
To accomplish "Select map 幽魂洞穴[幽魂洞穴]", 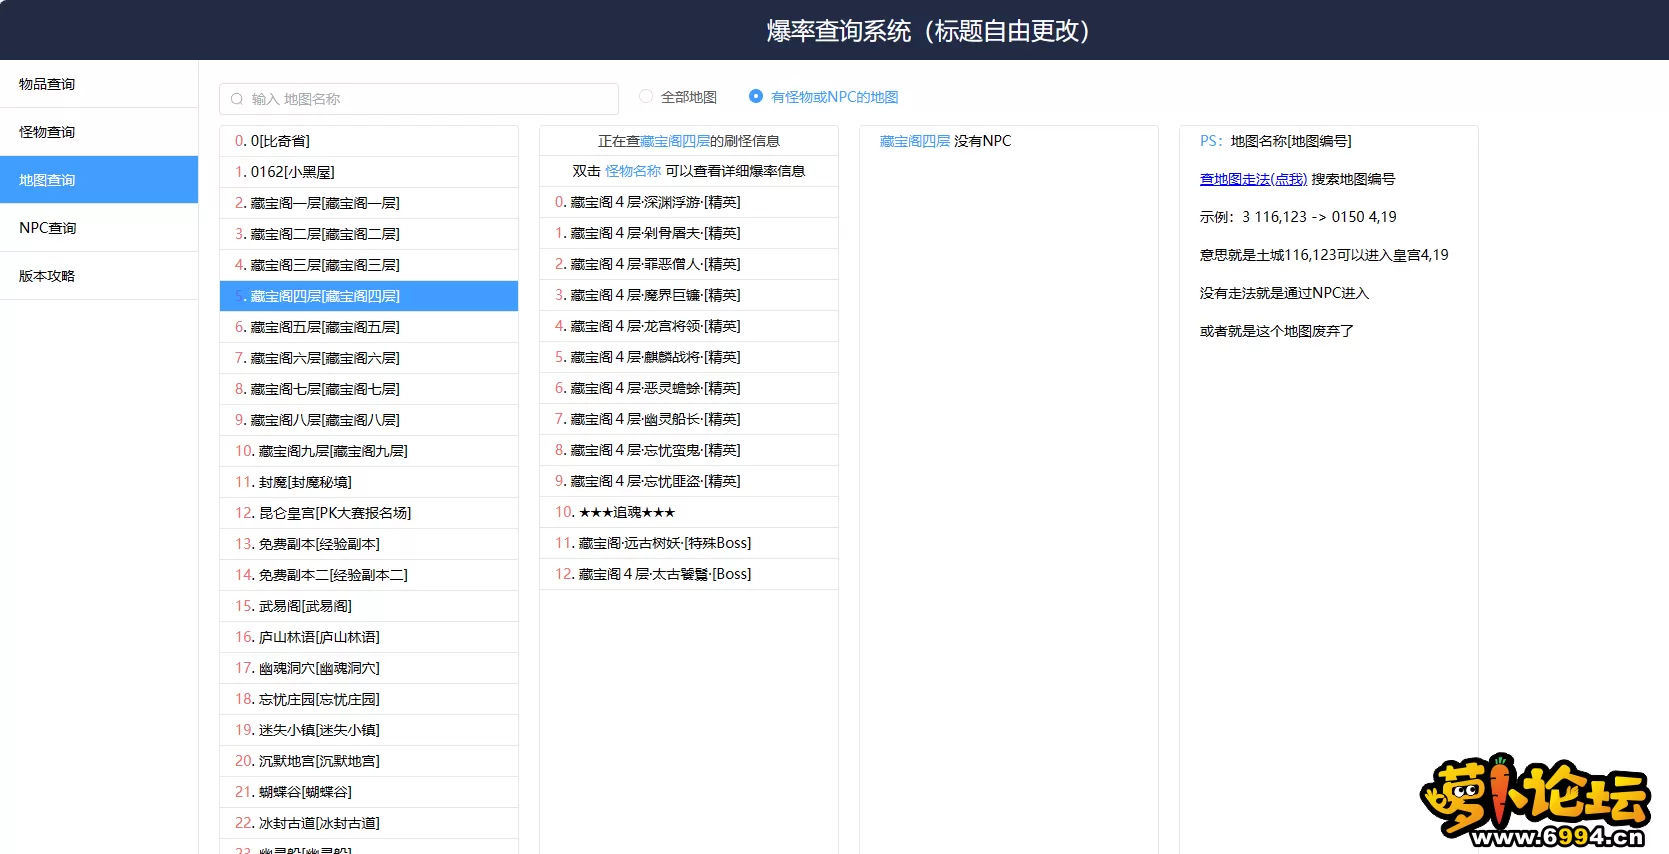I will 369,668.
